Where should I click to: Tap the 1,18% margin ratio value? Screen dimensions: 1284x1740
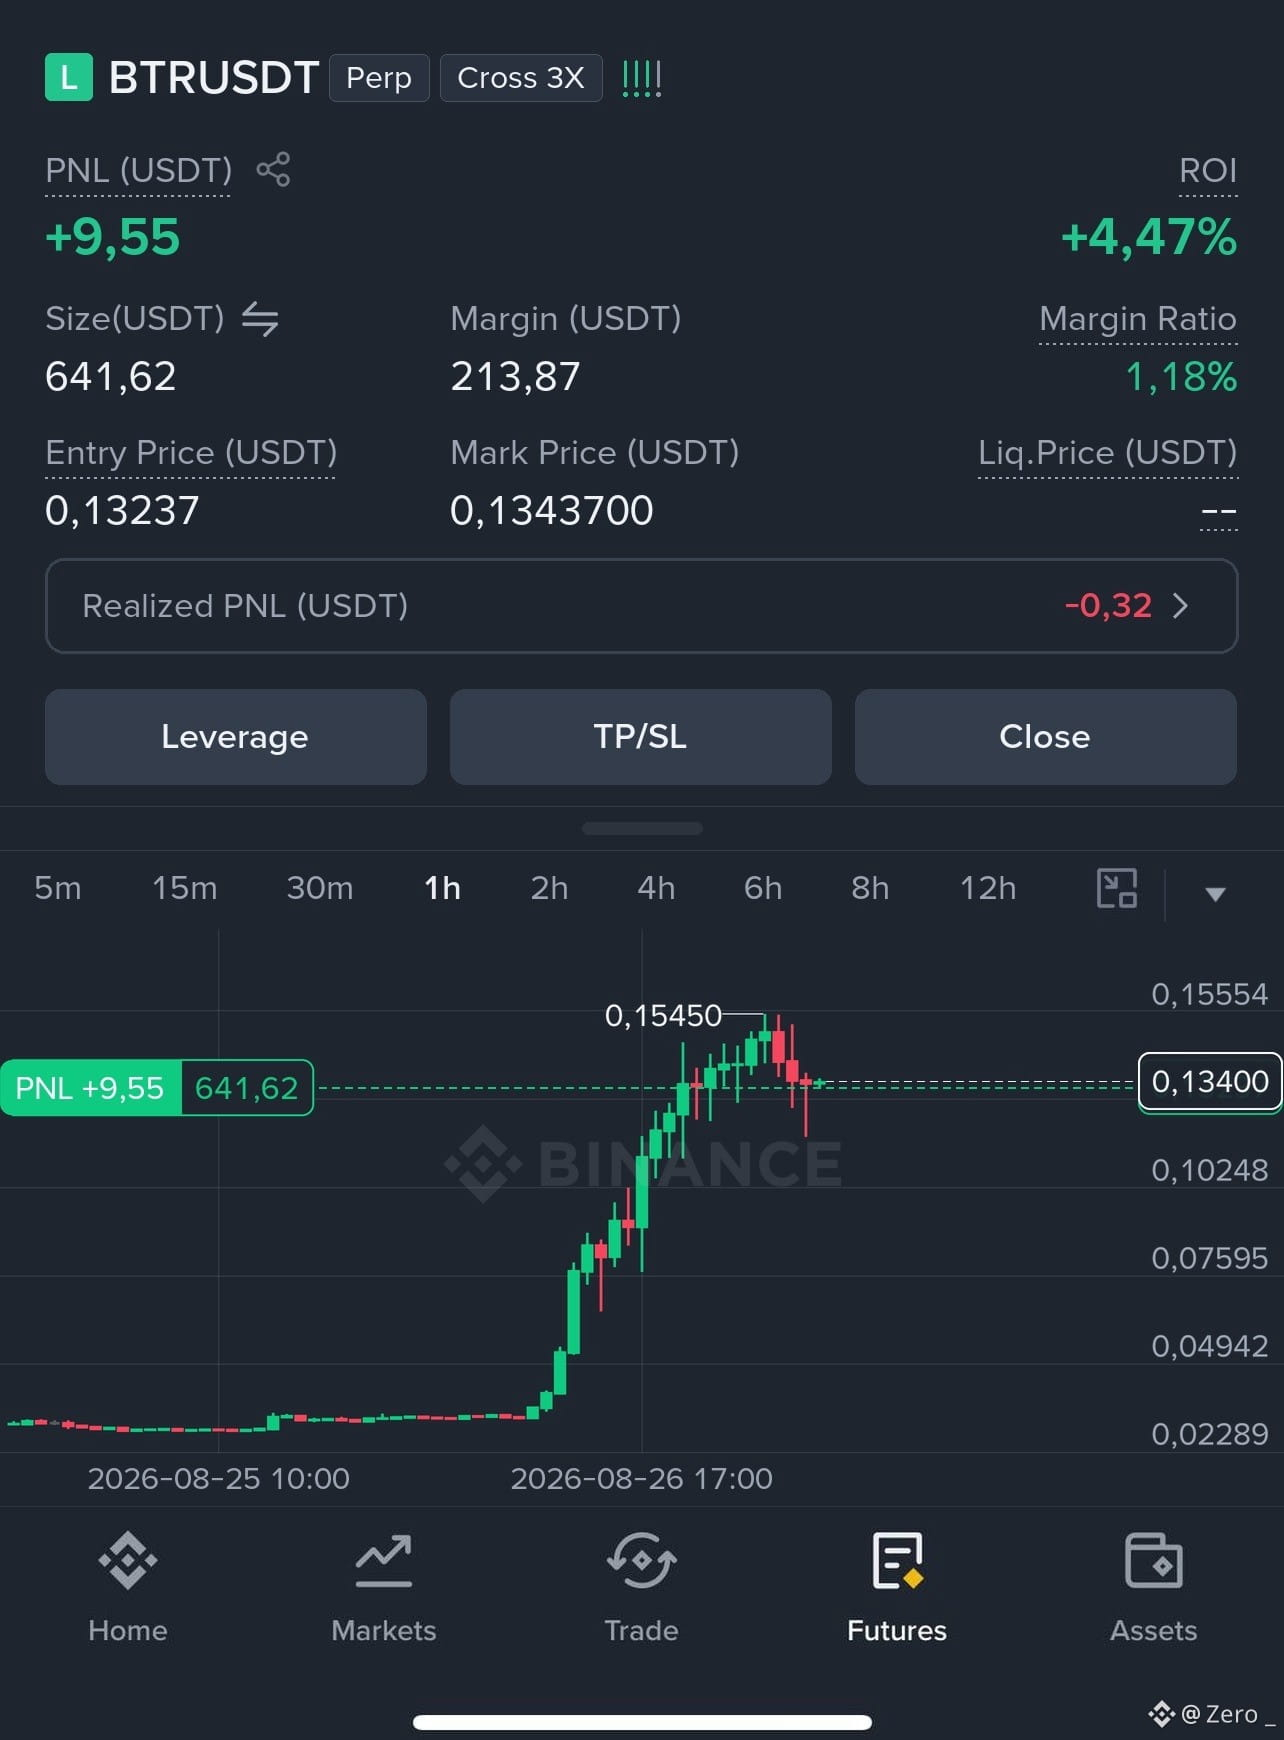[1182, 377]
